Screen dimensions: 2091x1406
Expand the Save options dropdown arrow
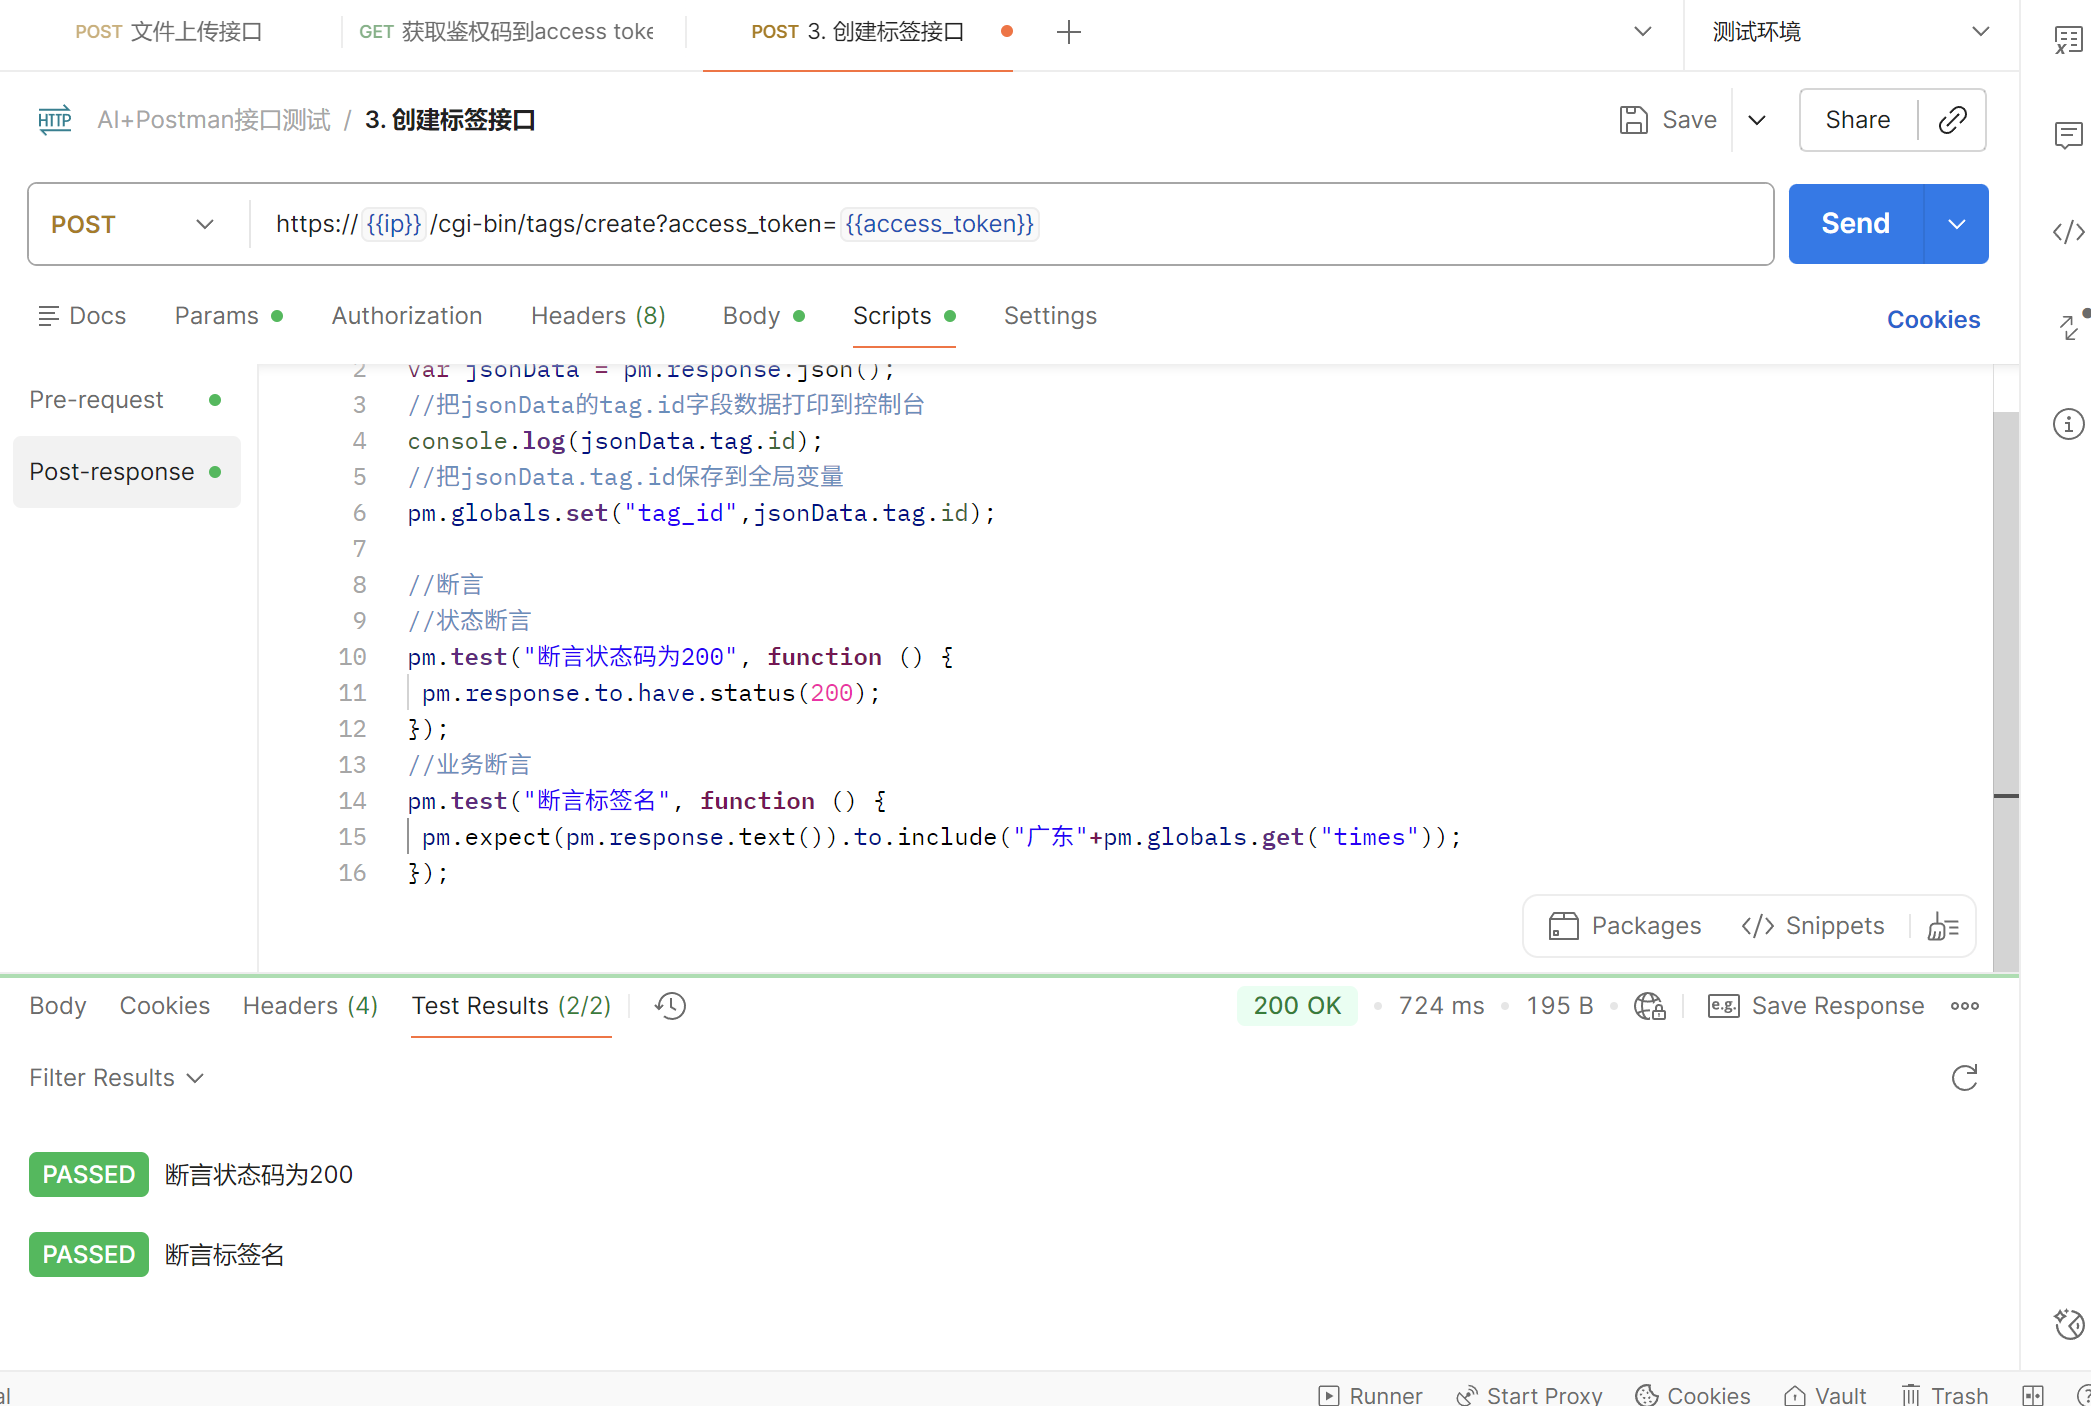(1757, 120)
